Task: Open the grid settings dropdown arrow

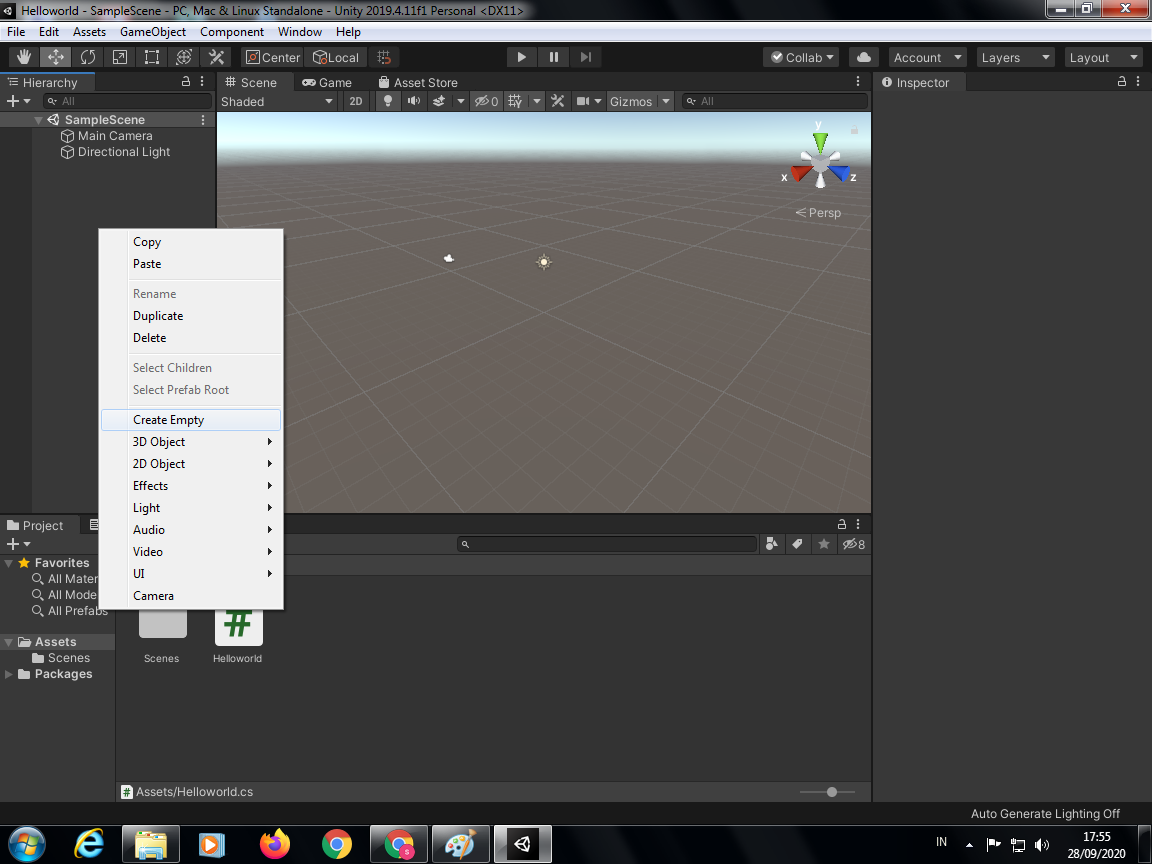Action: 537,101
